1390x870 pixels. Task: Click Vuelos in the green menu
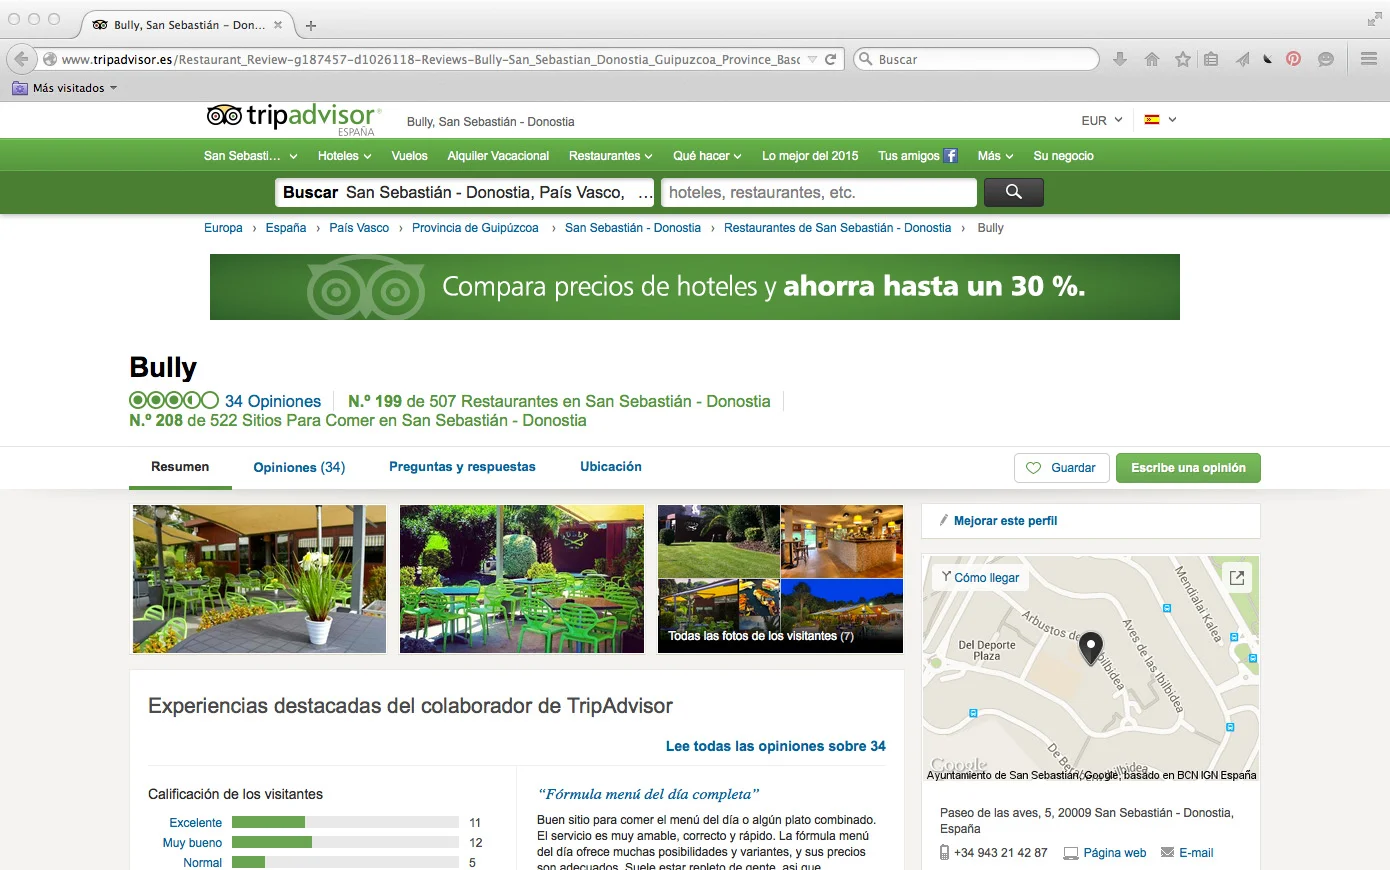point(410,156)
